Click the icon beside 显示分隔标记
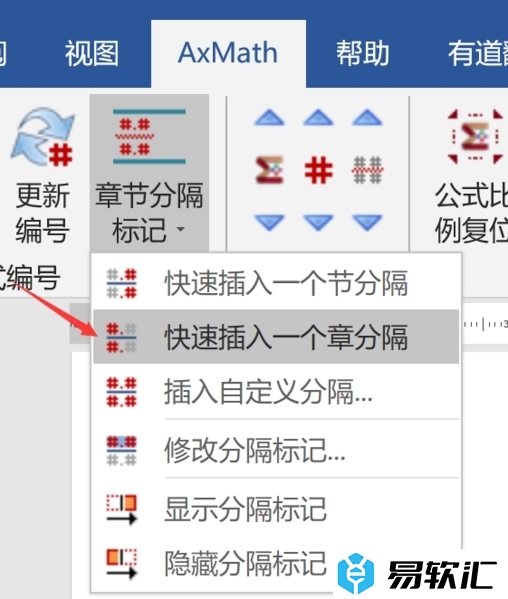Image resolution: width=508 pixels, height=599 pixels. pos(121,509)
